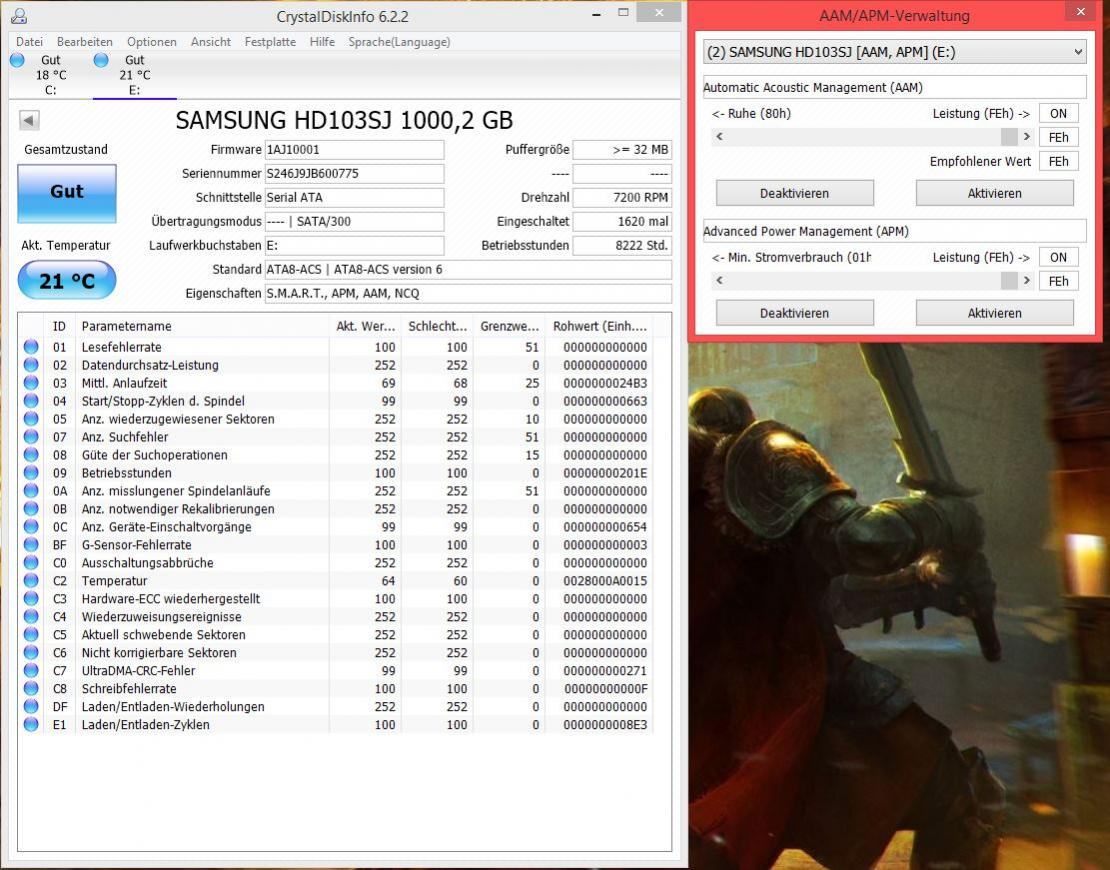Click APM slider left arrow toward Min. Stromverbrauch
The height and width of the screenshot is (870, 1110).
[720, 281]
